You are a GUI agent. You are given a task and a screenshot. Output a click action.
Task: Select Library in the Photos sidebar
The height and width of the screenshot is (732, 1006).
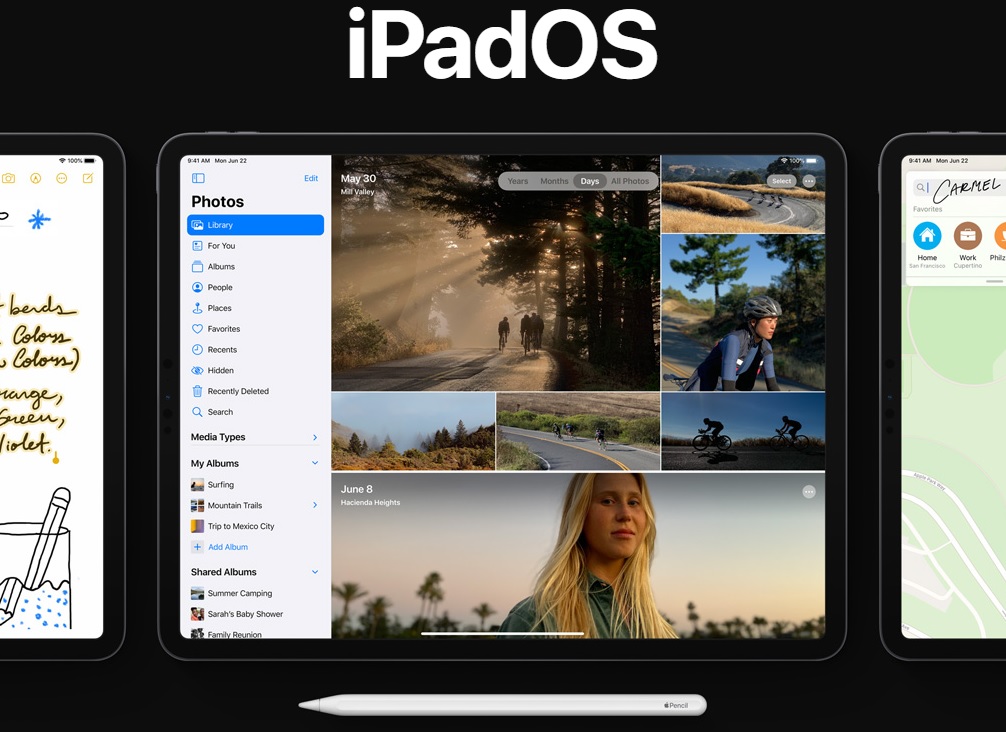point(255,225)
